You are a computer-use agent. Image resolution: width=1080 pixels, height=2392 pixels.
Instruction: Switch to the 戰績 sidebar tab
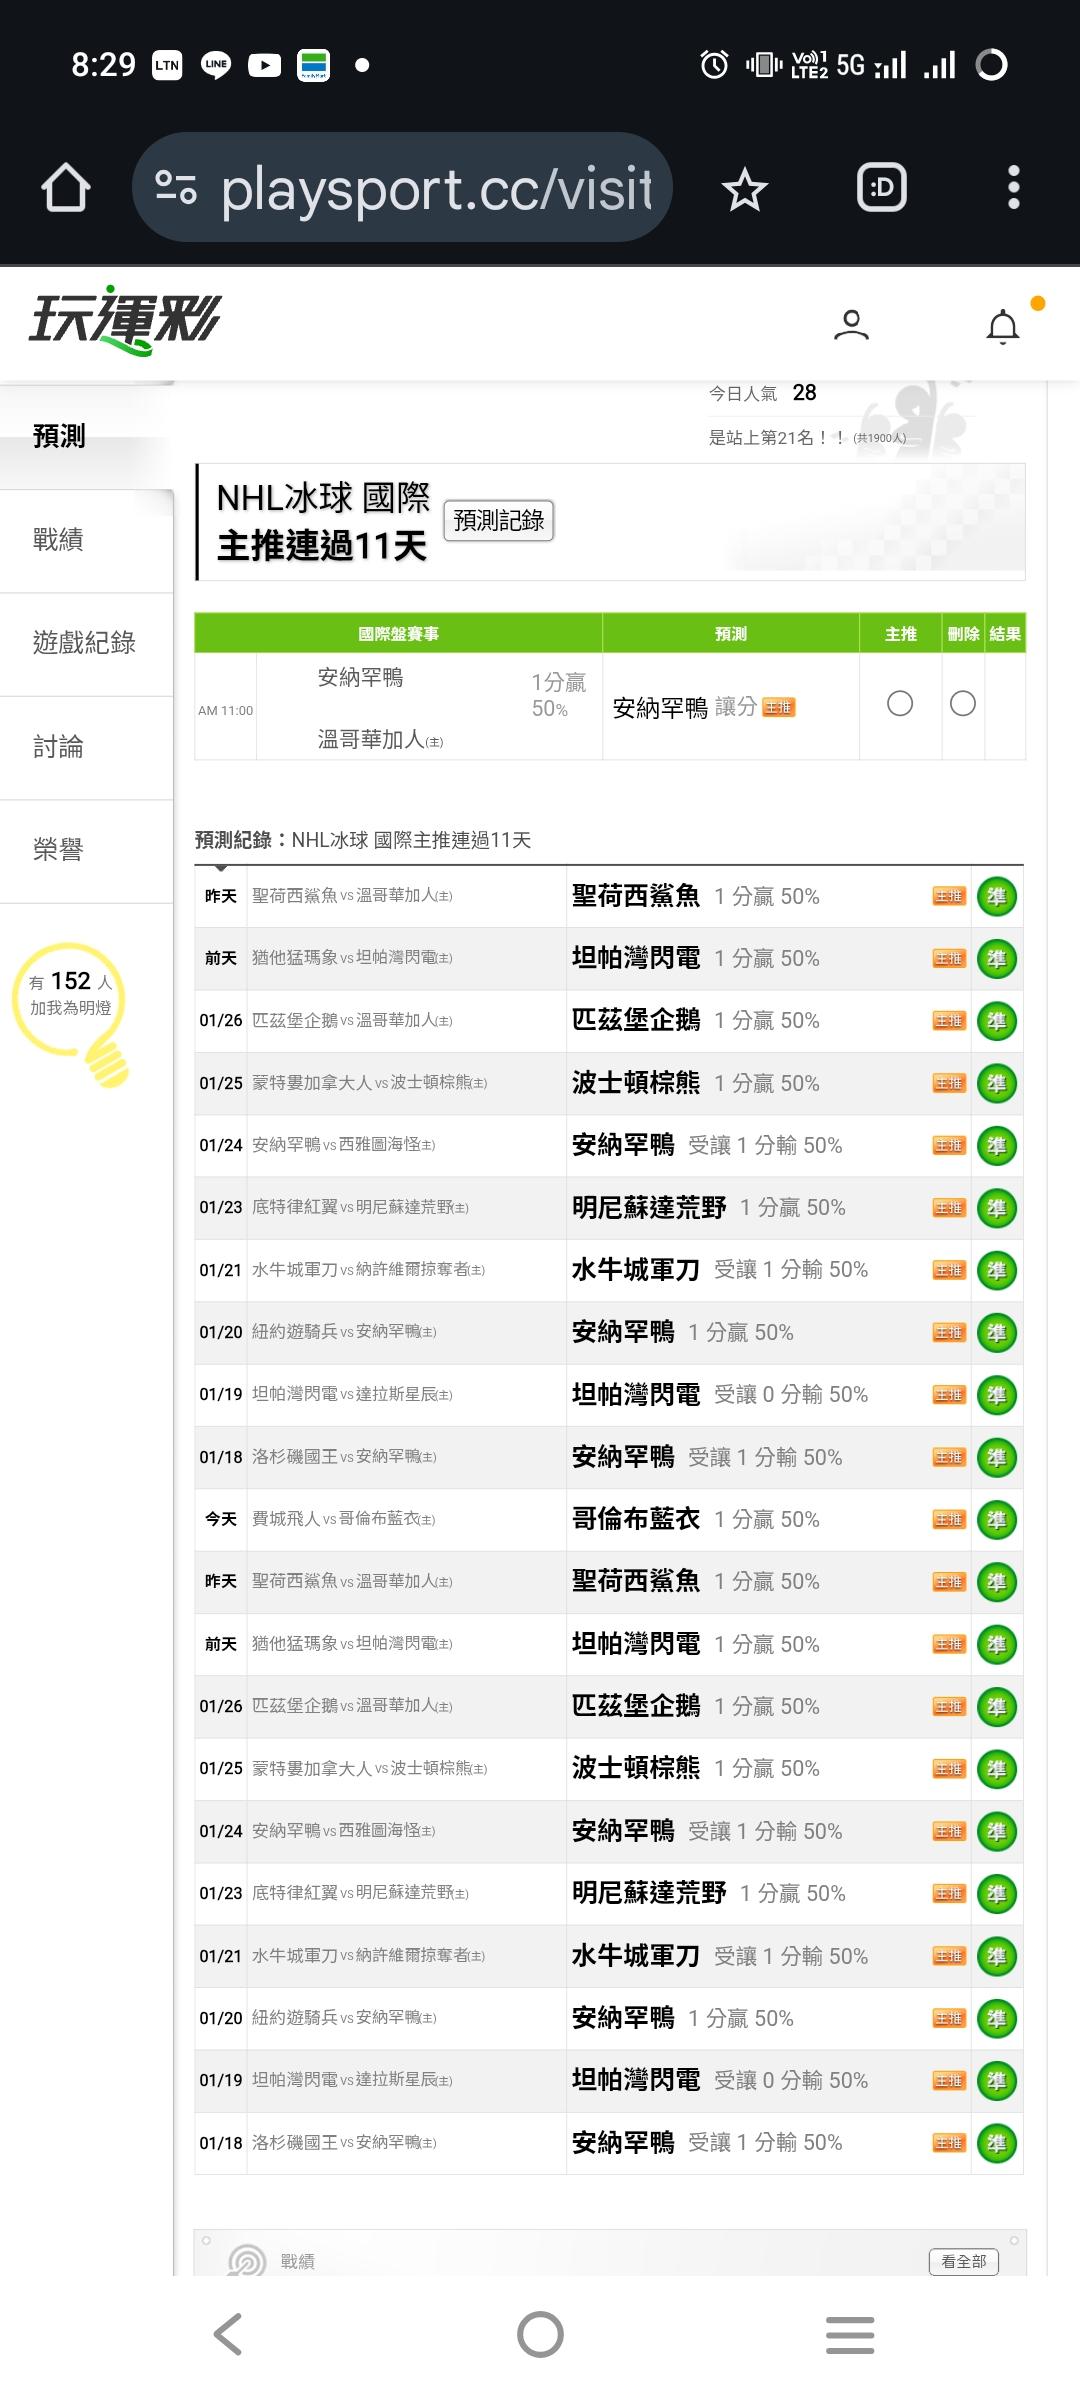[58, 540]
